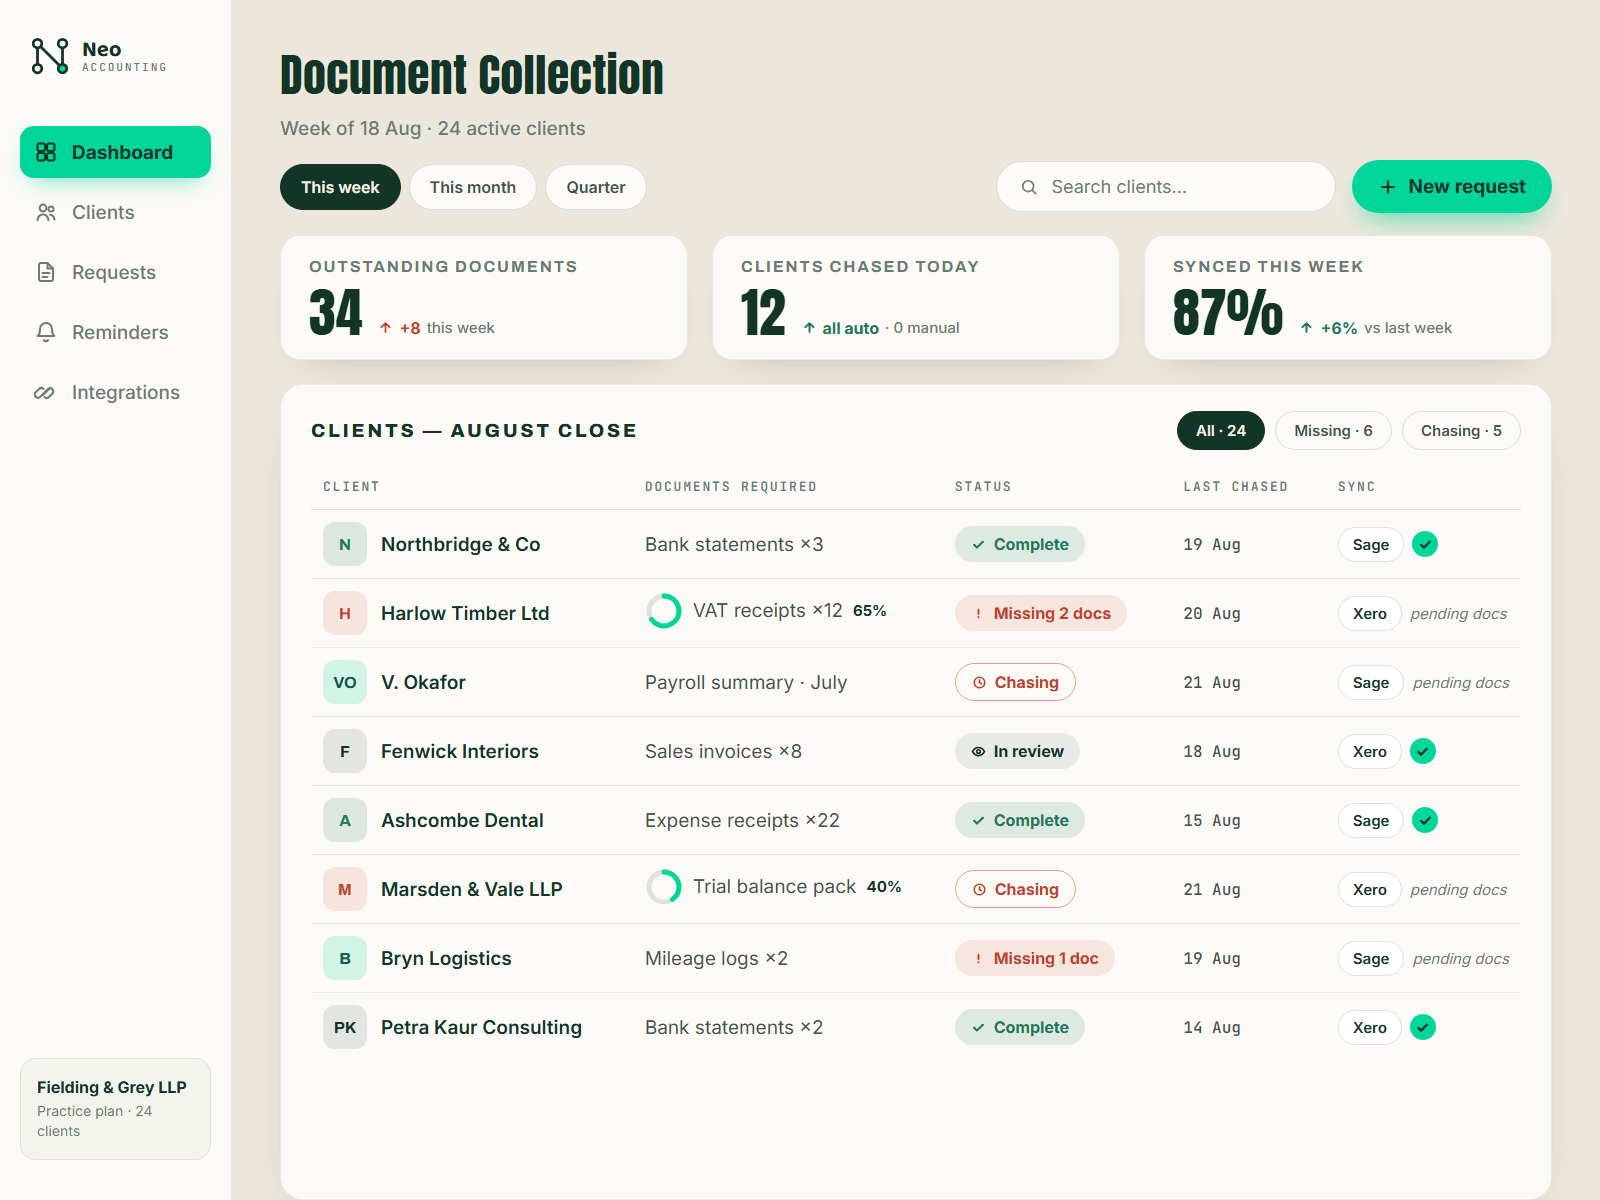Click Fenwick Interiors Xero sync tag
This screenshot has width=1600, height=1200.
pos(1370,751)
